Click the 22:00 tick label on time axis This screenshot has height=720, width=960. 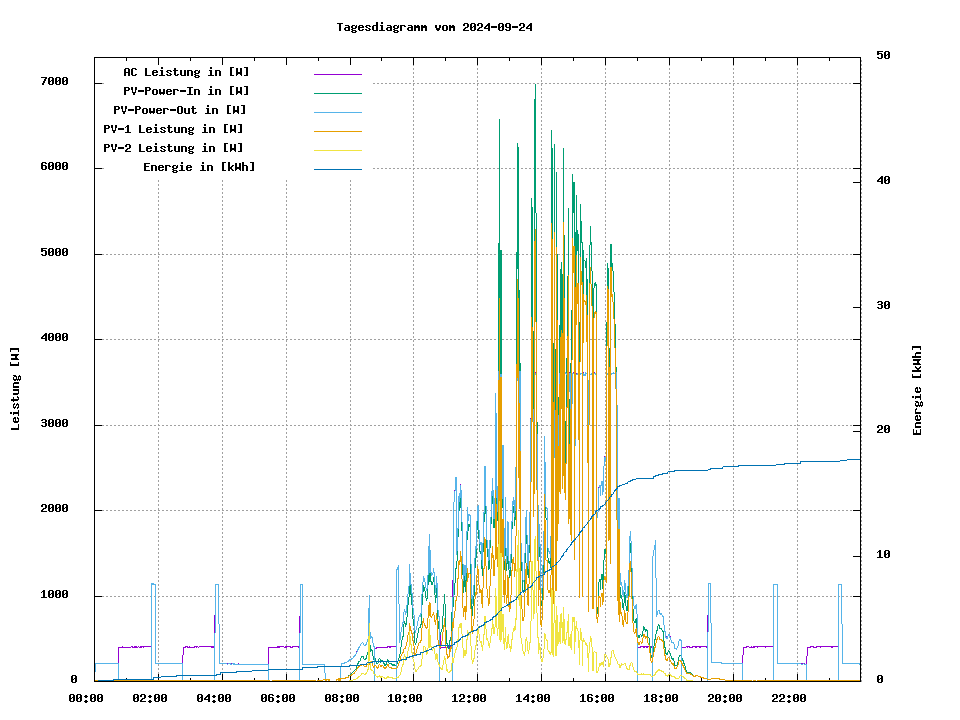click(x=788, y=698)
